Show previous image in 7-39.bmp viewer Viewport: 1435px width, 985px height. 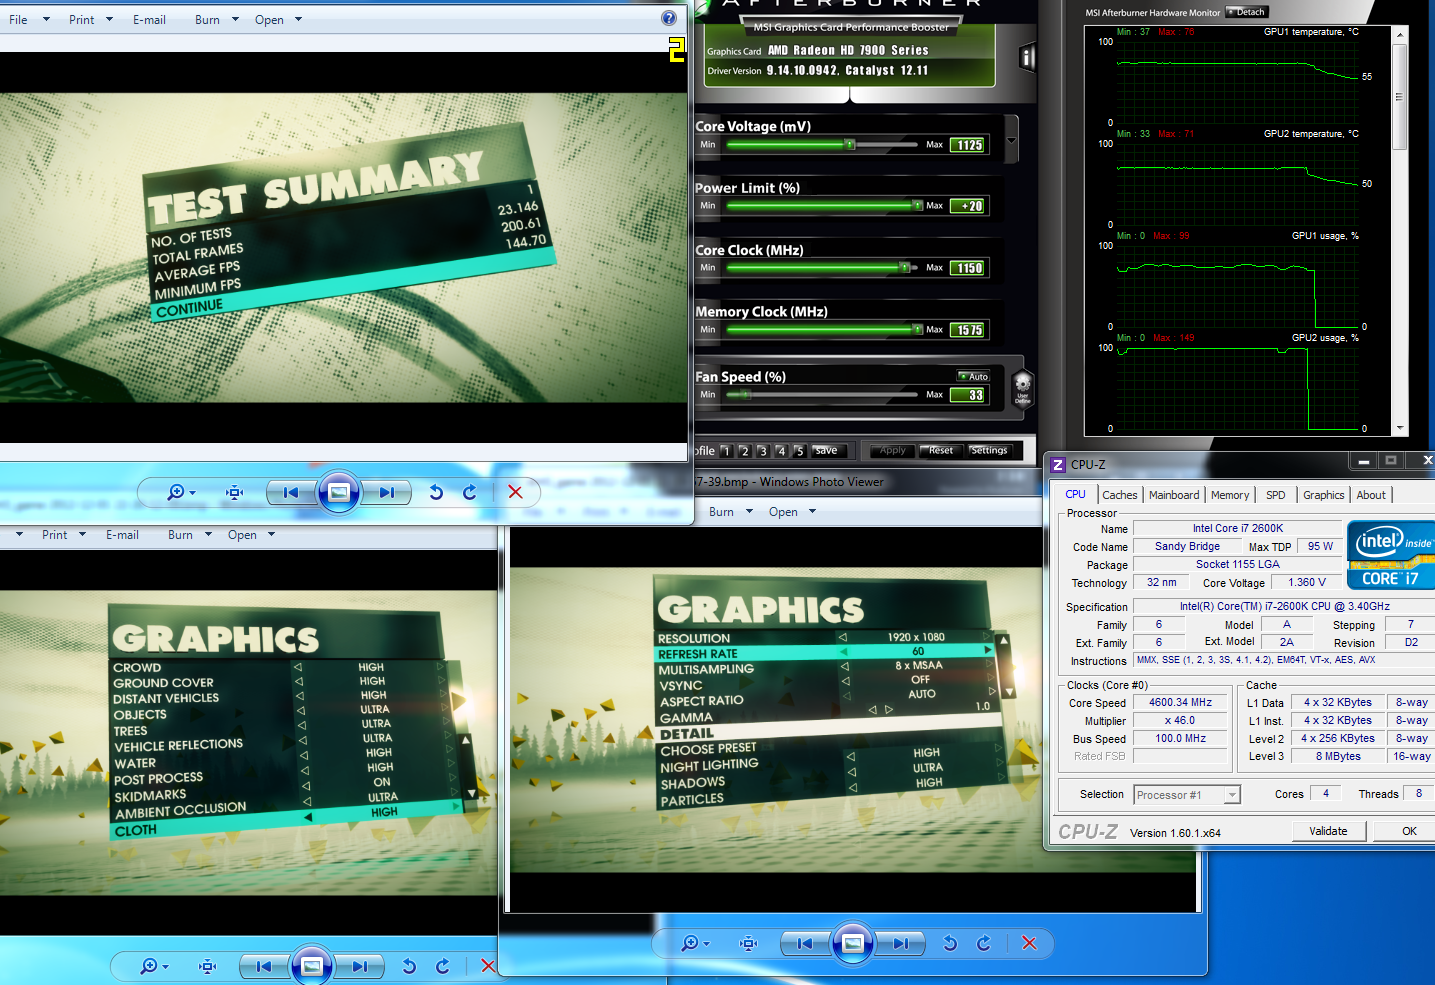click(805, 943)
